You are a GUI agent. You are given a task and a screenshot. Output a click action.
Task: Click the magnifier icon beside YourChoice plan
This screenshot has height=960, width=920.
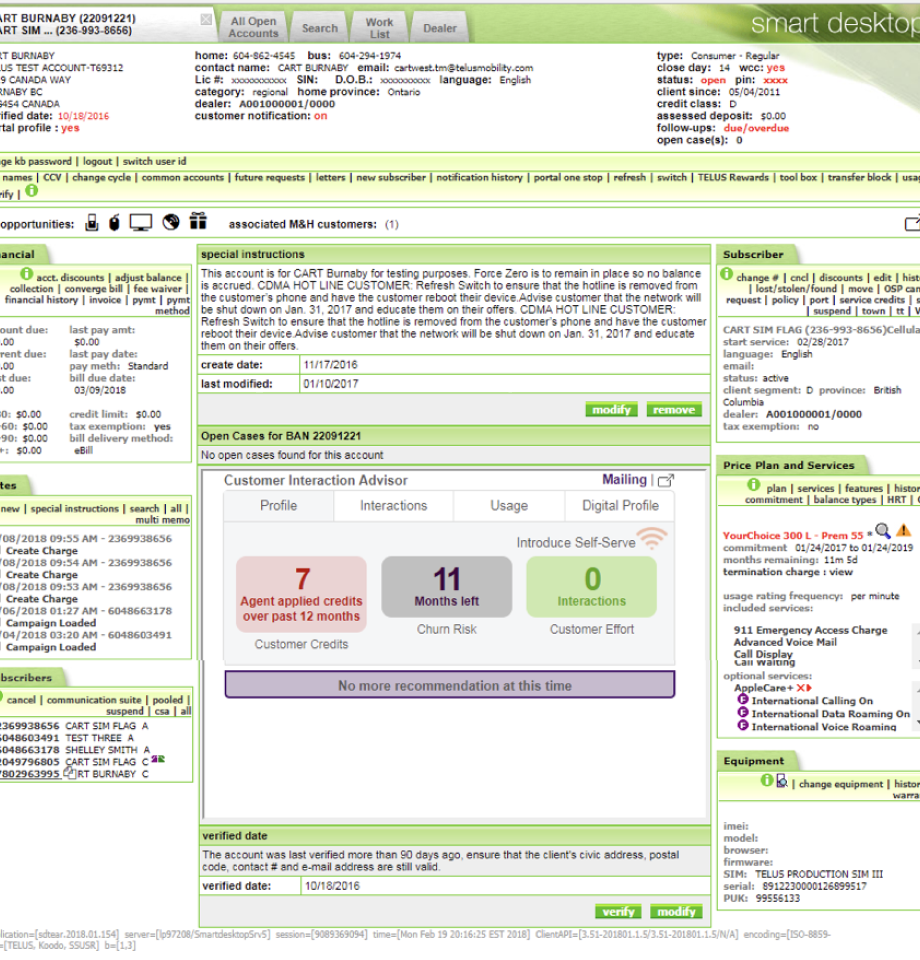click(x=882, y=531)
